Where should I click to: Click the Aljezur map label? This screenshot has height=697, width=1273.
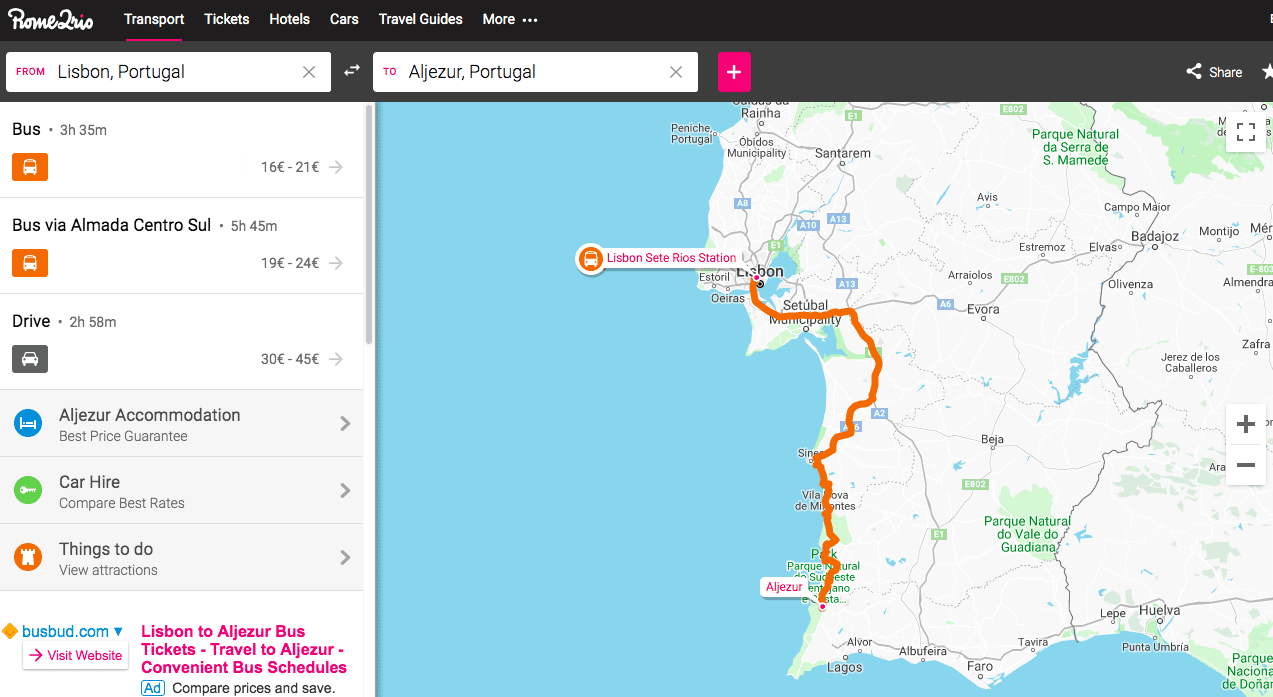(784, 587)
